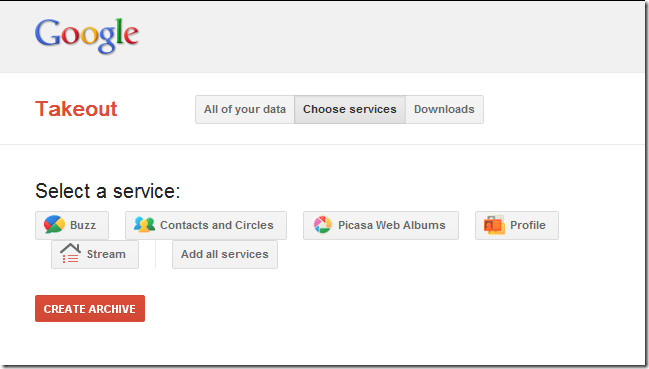Click the divider left of Add all services

click(156, 254)
